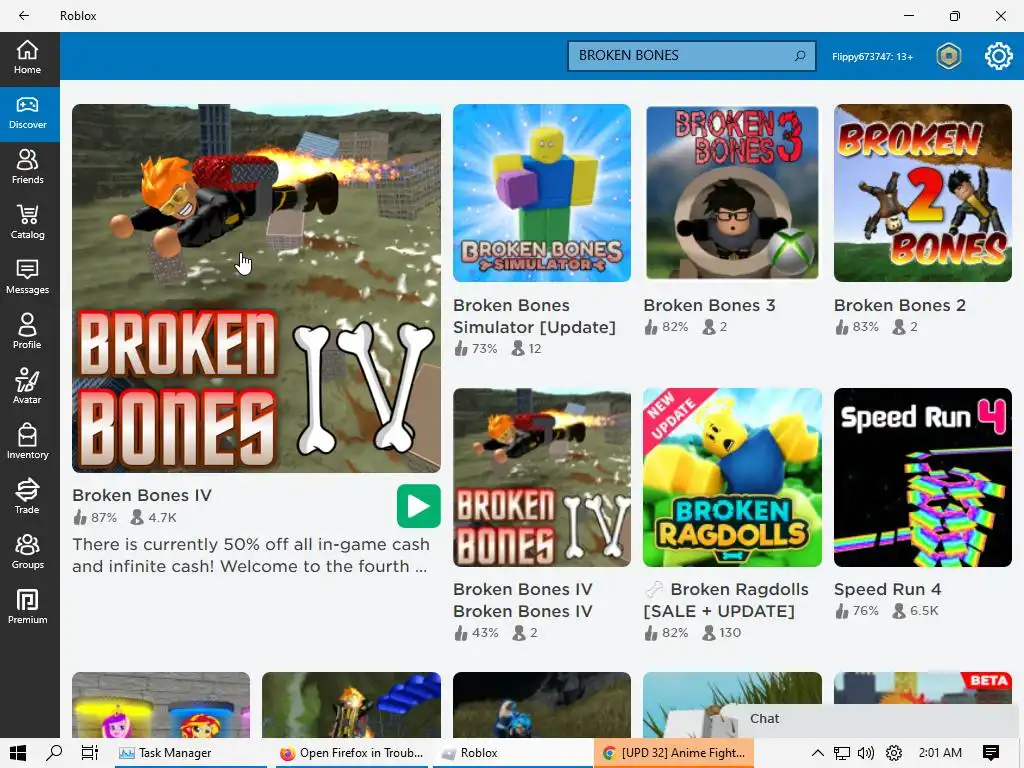
Task: Click the search magnifier icon
Action: (800, 56)
